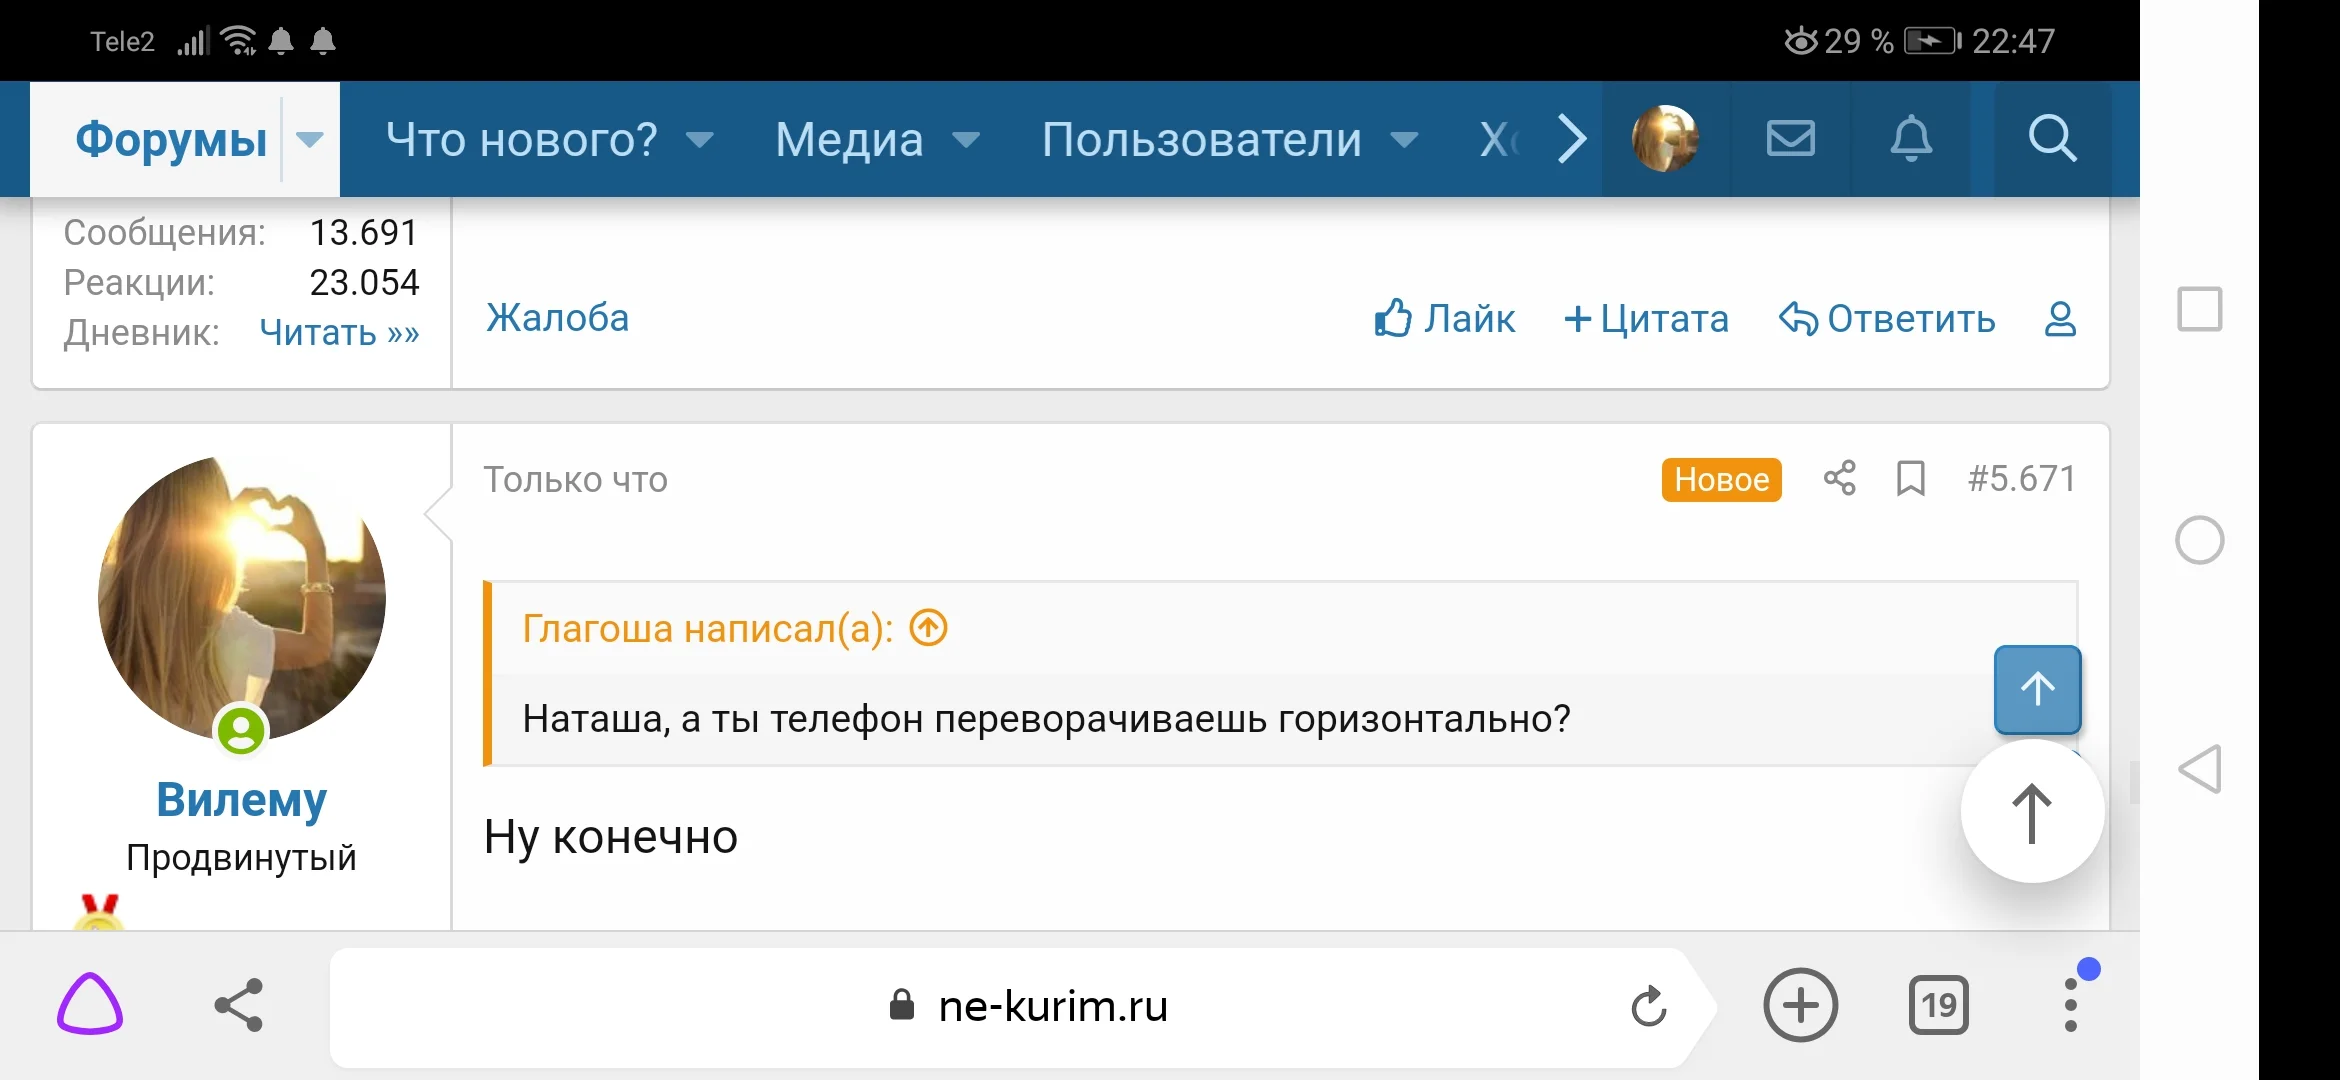Show the 19 open tabs
The image size is (2340, 1080).
(1938, 1005)
